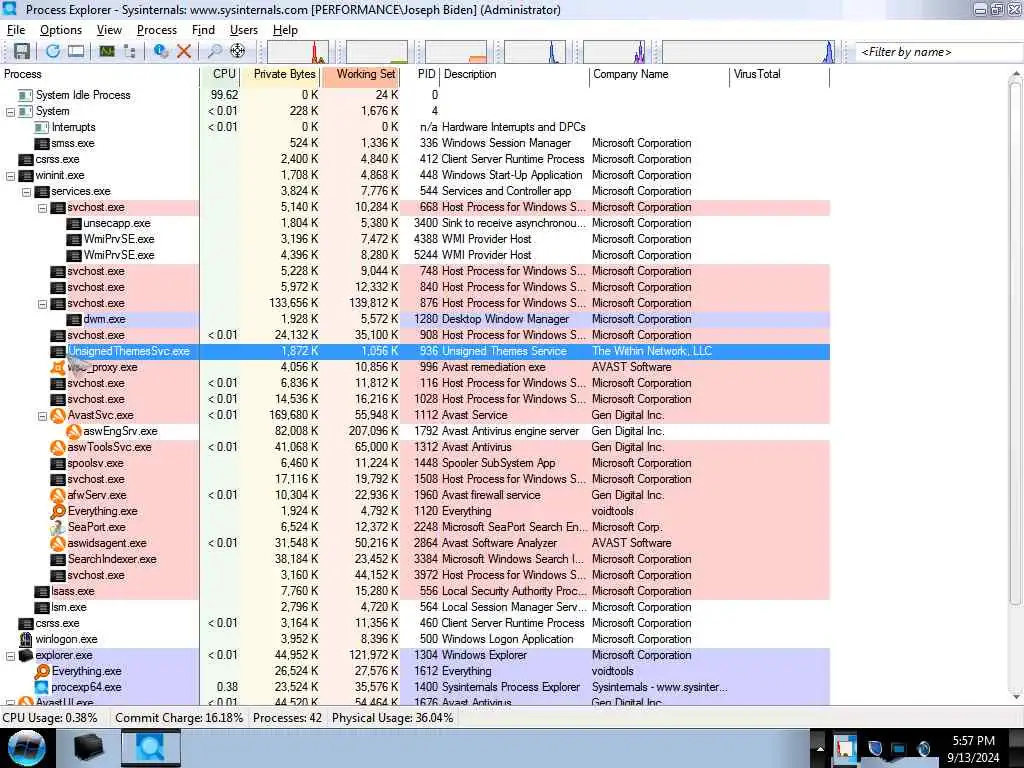Click the vertical scrollbar down arrow
The width and height of the screenshot is (1024, 768).
click(x=1016, y=697)
